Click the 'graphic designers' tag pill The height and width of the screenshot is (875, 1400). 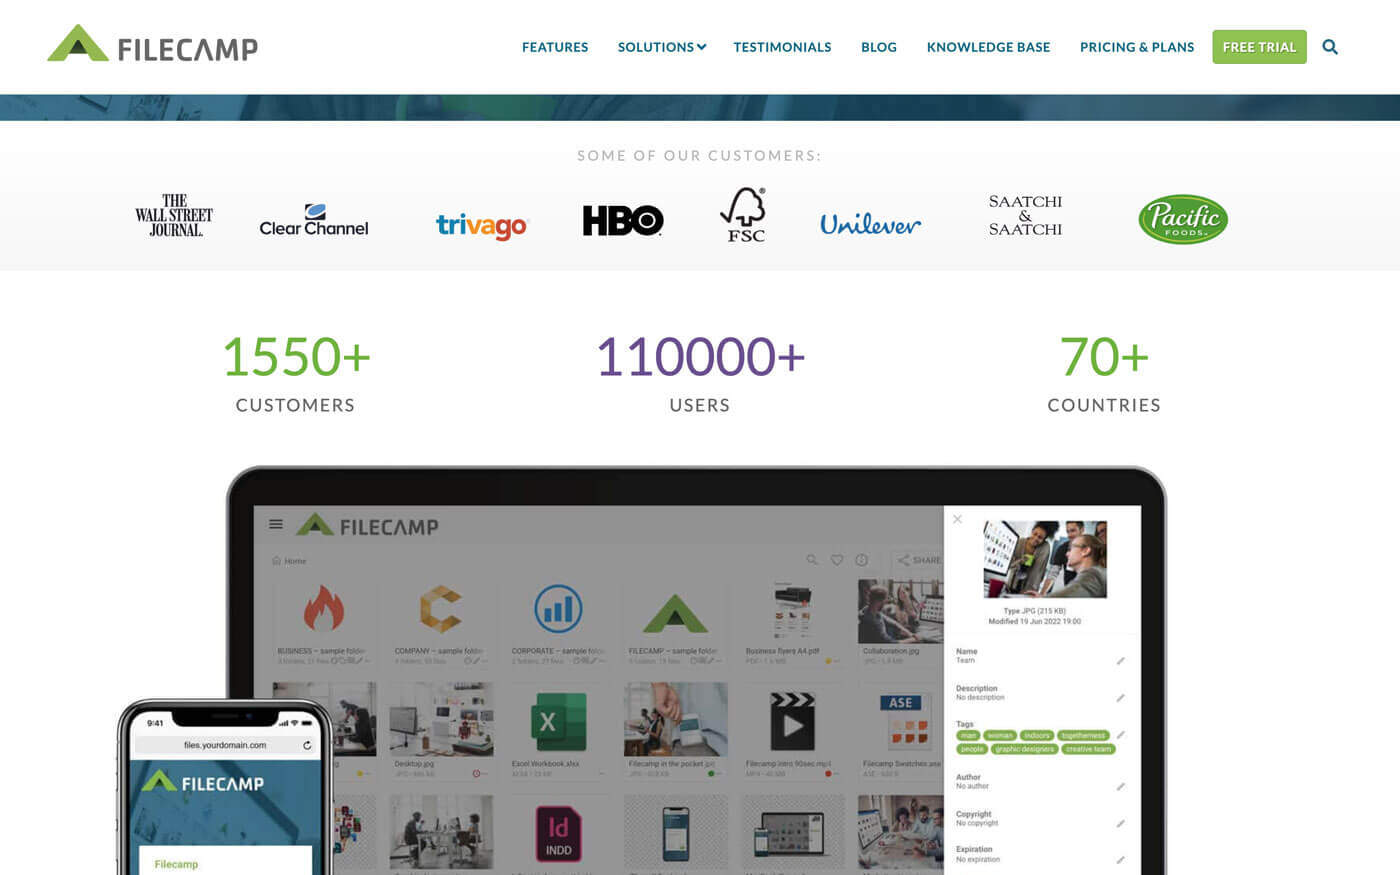click(1025, 749)
